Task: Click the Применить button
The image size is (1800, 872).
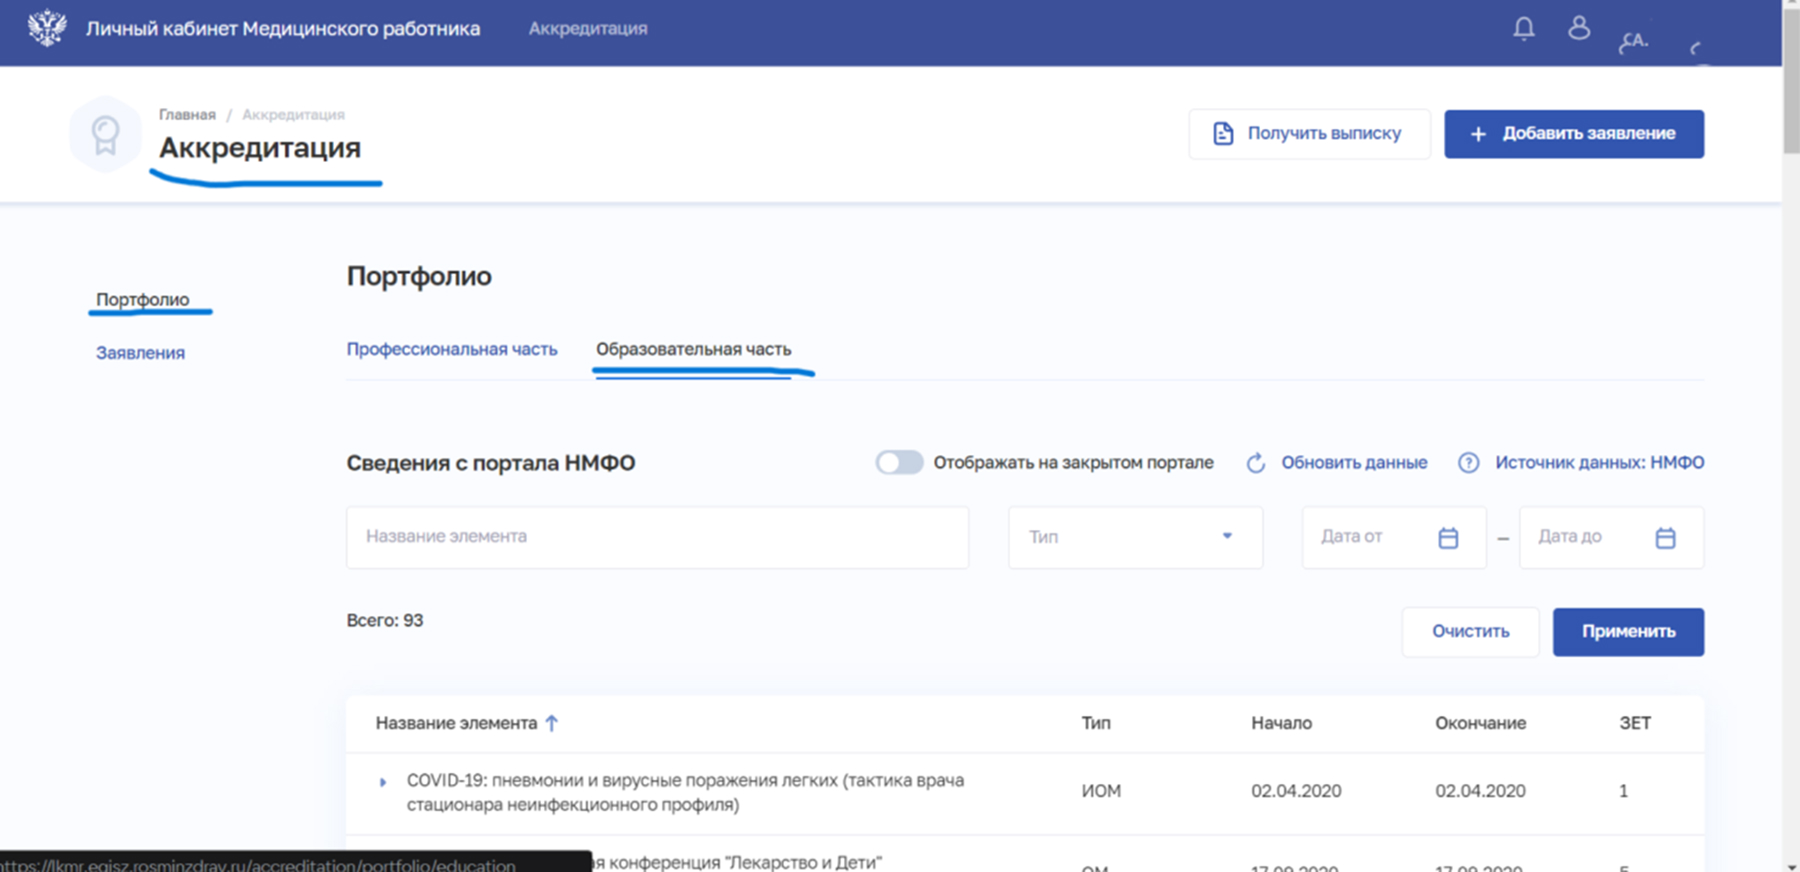Action: [1628, 632]
